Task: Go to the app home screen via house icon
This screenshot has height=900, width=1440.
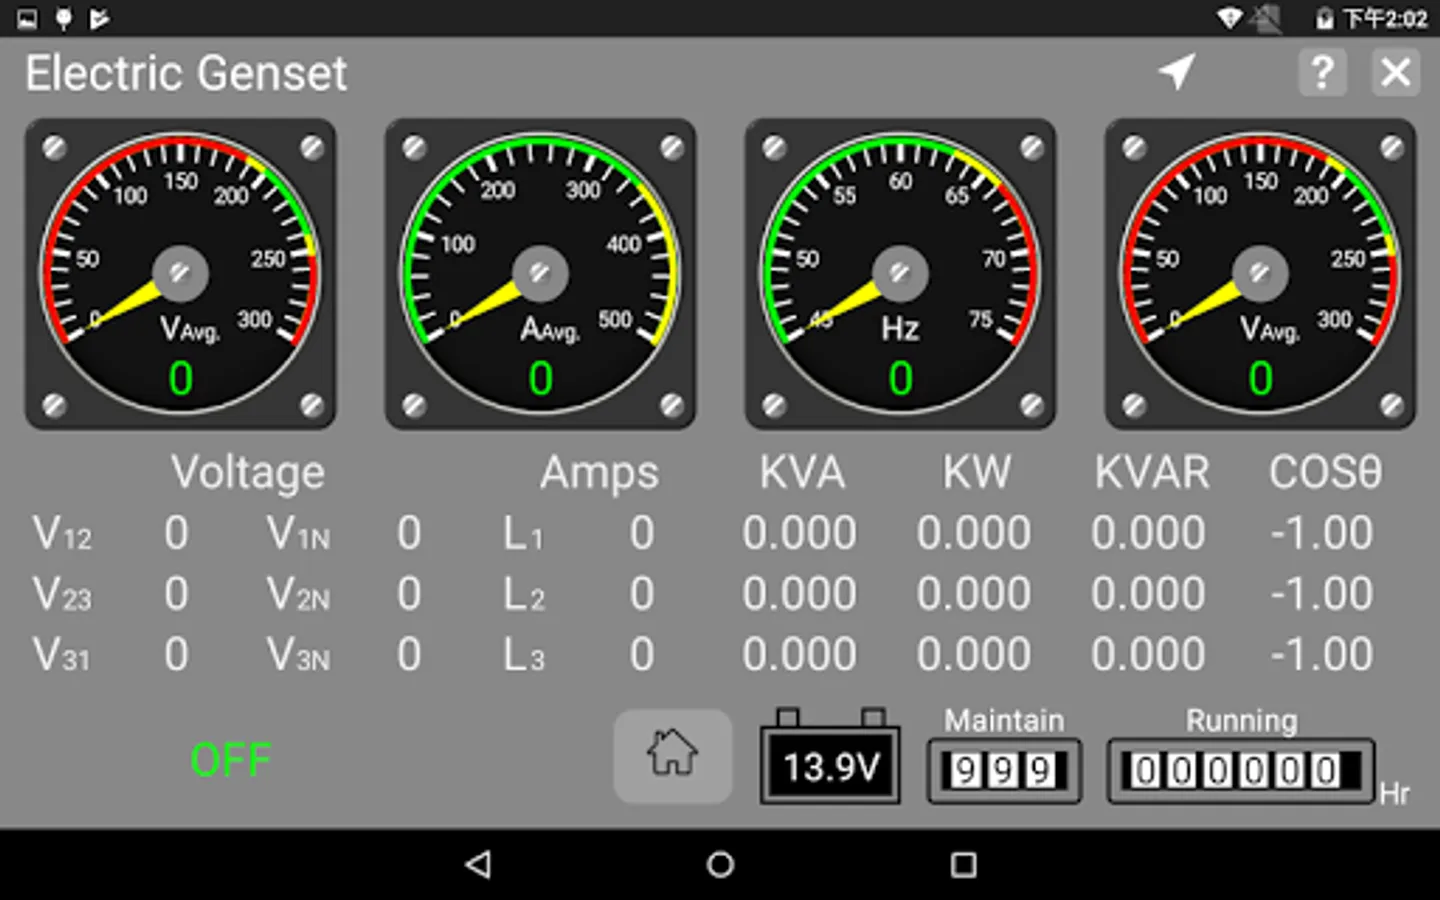Action: coord(672,756)
